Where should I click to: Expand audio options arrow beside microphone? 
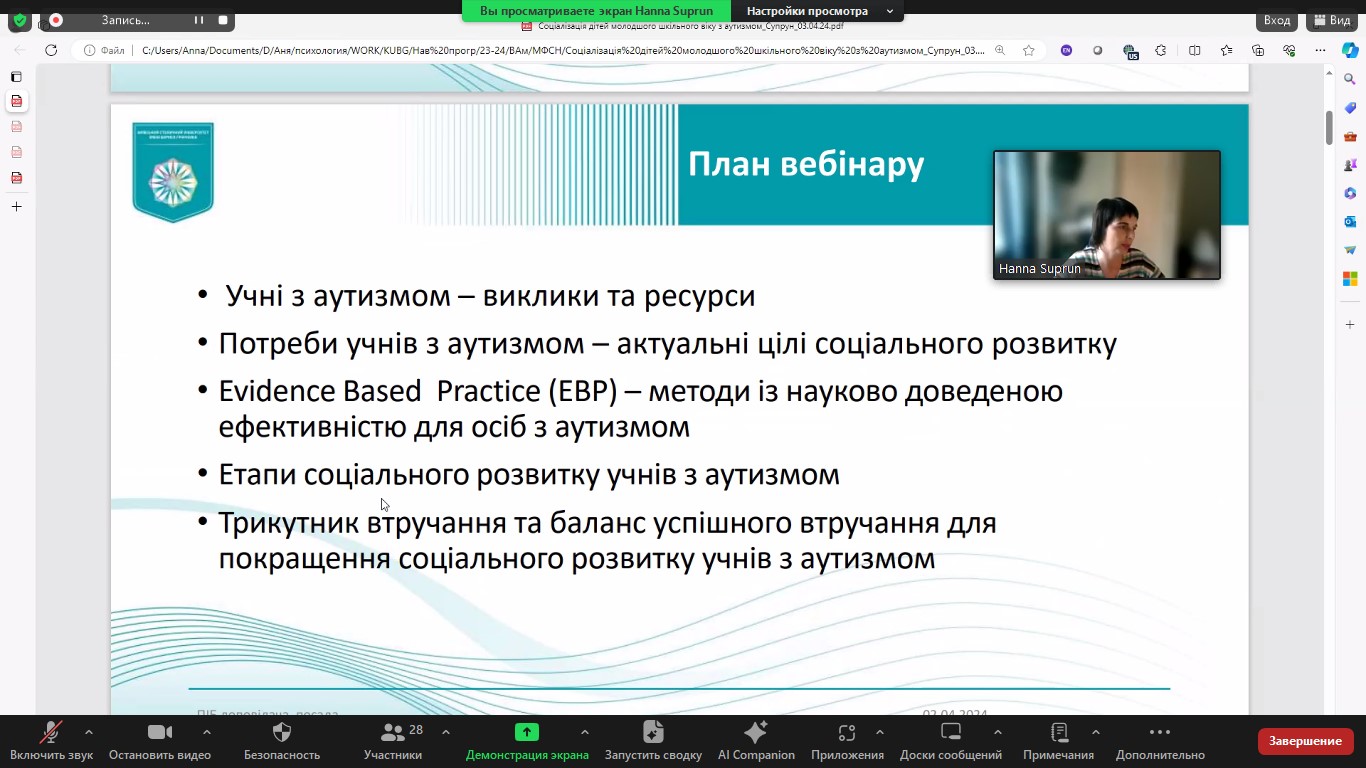[89, 732]
